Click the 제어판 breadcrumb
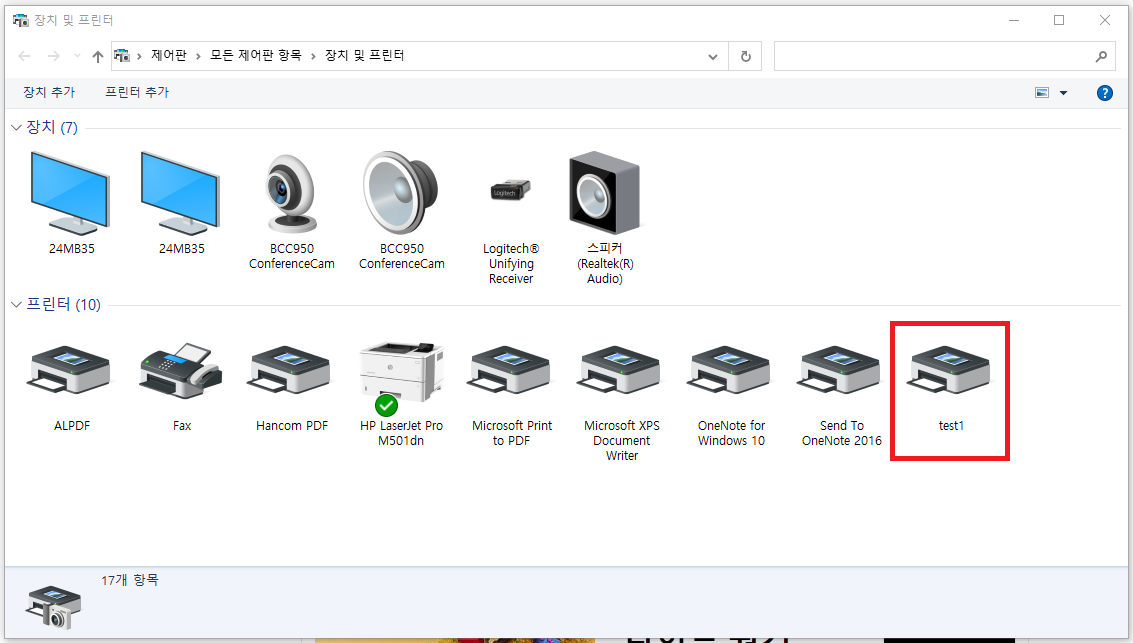This screenshot has height=643, width=1133. click(x=168, y=56)
